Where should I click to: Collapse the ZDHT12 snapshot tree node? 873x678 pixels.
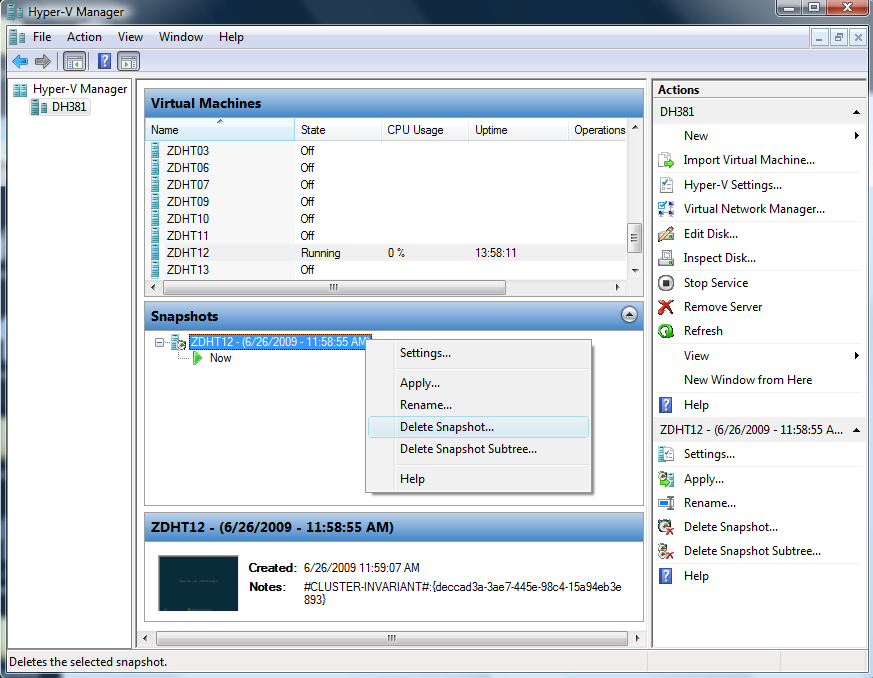[x=160, y=342]
